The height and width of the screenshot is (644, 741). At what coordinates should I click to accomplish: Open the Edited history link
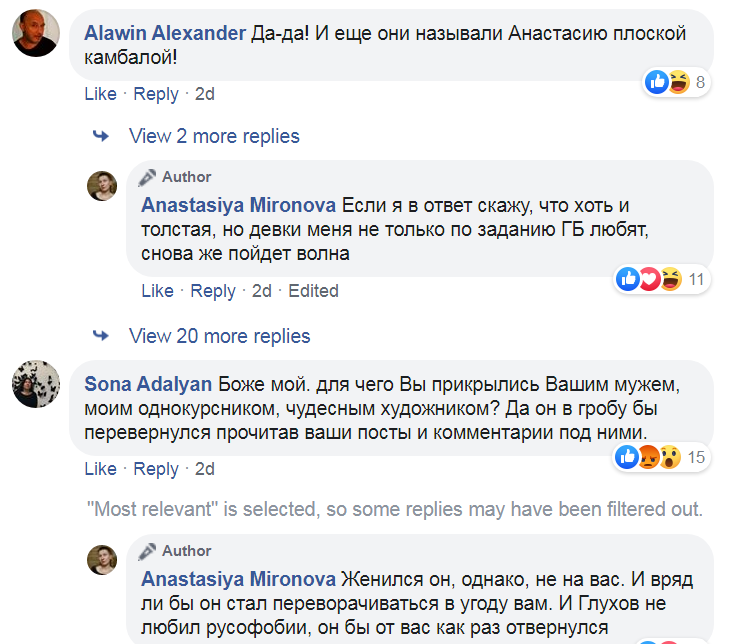pyautogui.click(x=313, y=291)
